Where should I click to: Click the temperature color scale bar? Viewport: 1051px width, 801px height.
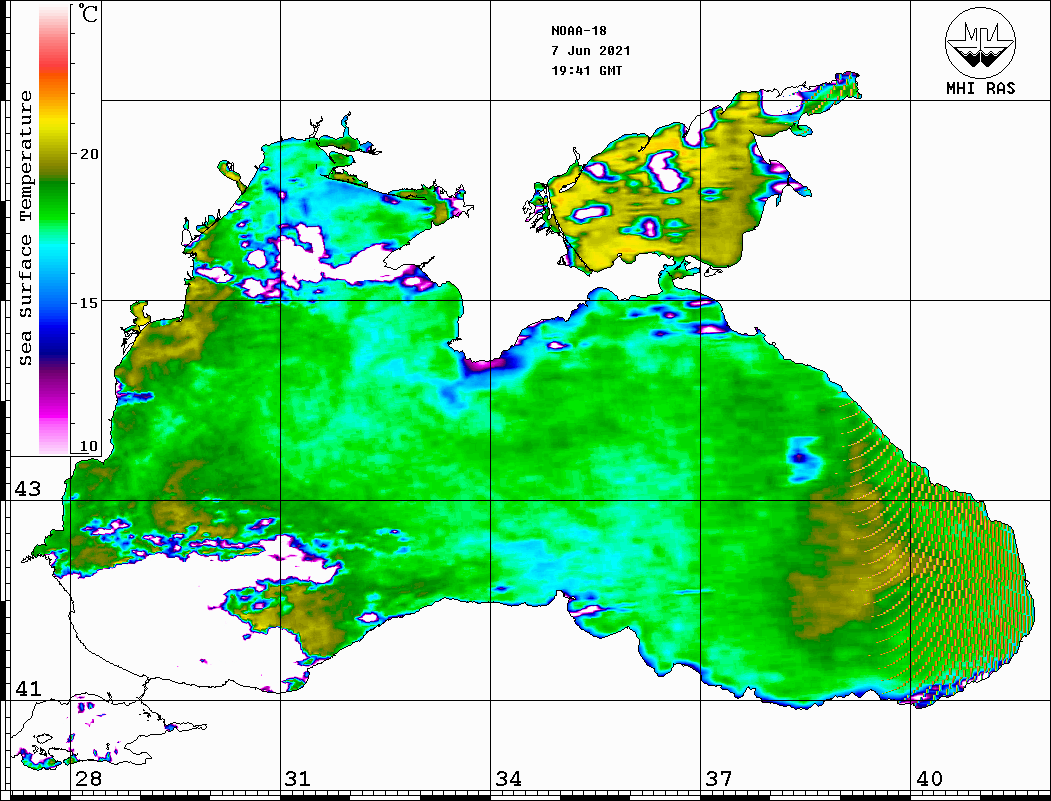tap(54, 229)
